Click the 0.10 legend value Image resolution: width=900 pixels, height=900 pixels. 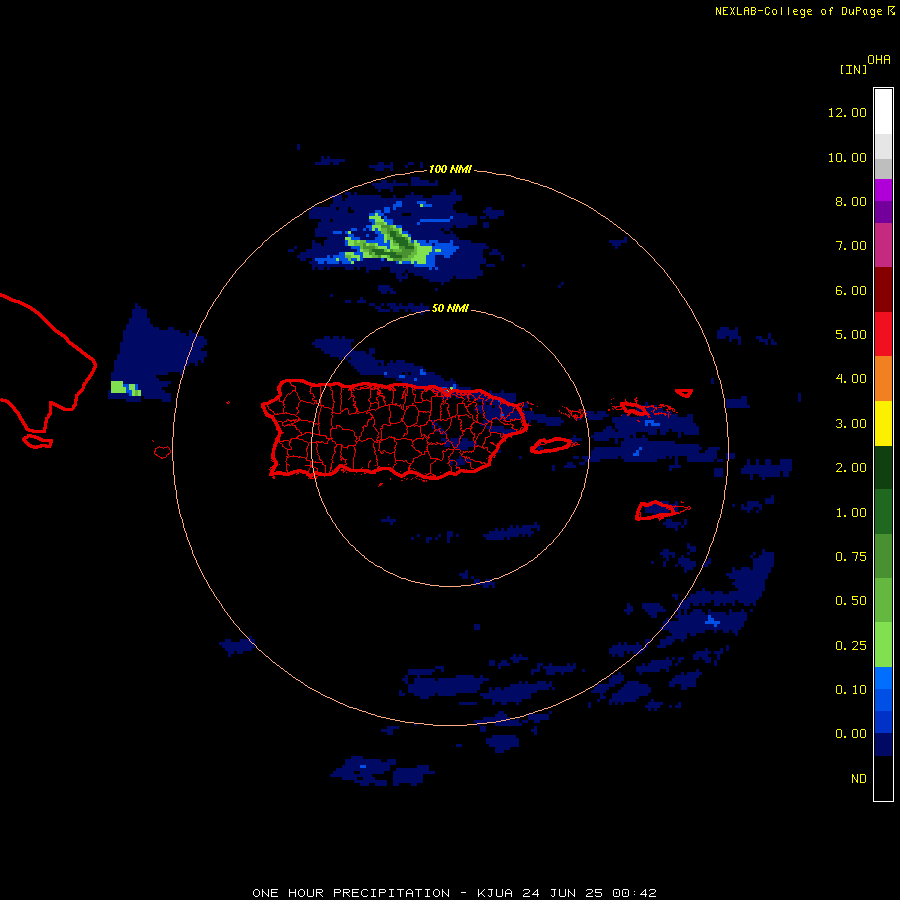pos(850,690)
